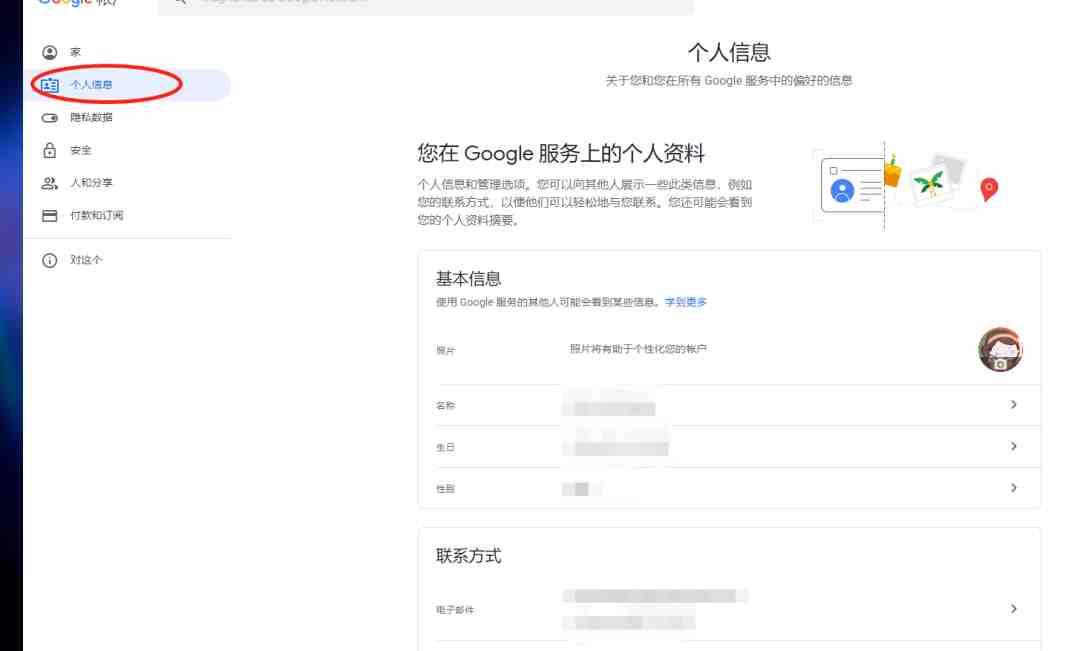Click the 基本信息 card heading
The height and width of the screenshot is (651, 1080).
(468, 279)
